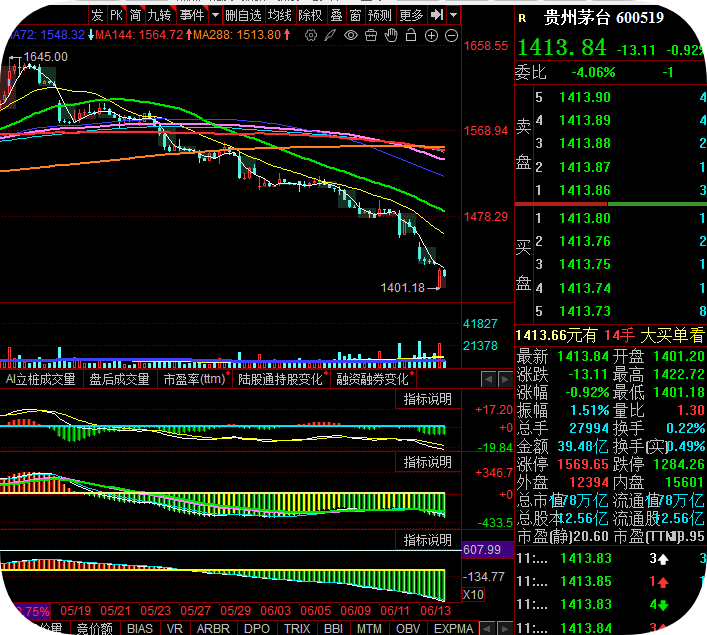Select the VR indicator tab
Viewport: 707px width, 635px height.
[x=175, y=628]
